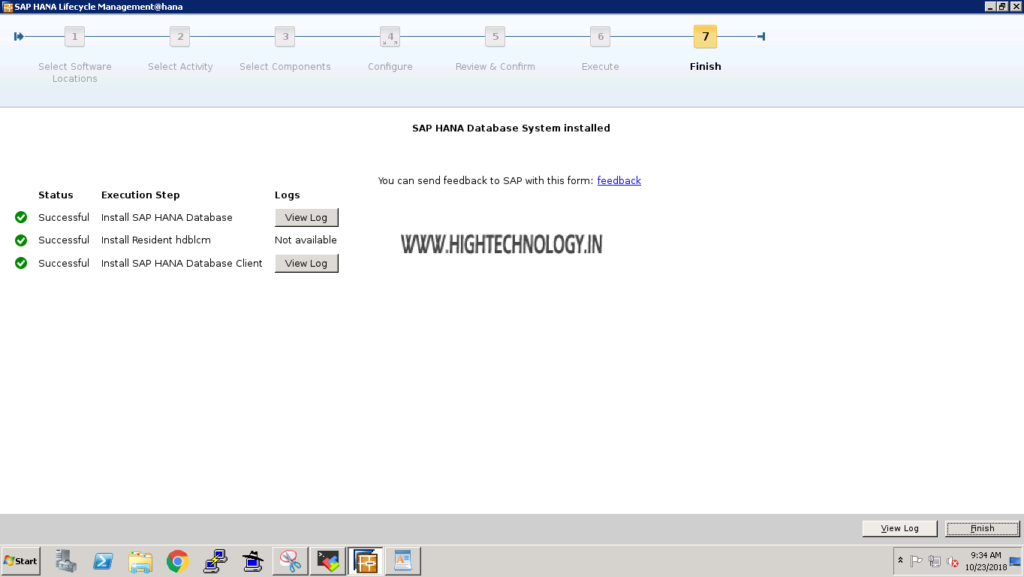Open the document editor taskbar icon
The image size is (1024, 577).
(x=403, y=561)
